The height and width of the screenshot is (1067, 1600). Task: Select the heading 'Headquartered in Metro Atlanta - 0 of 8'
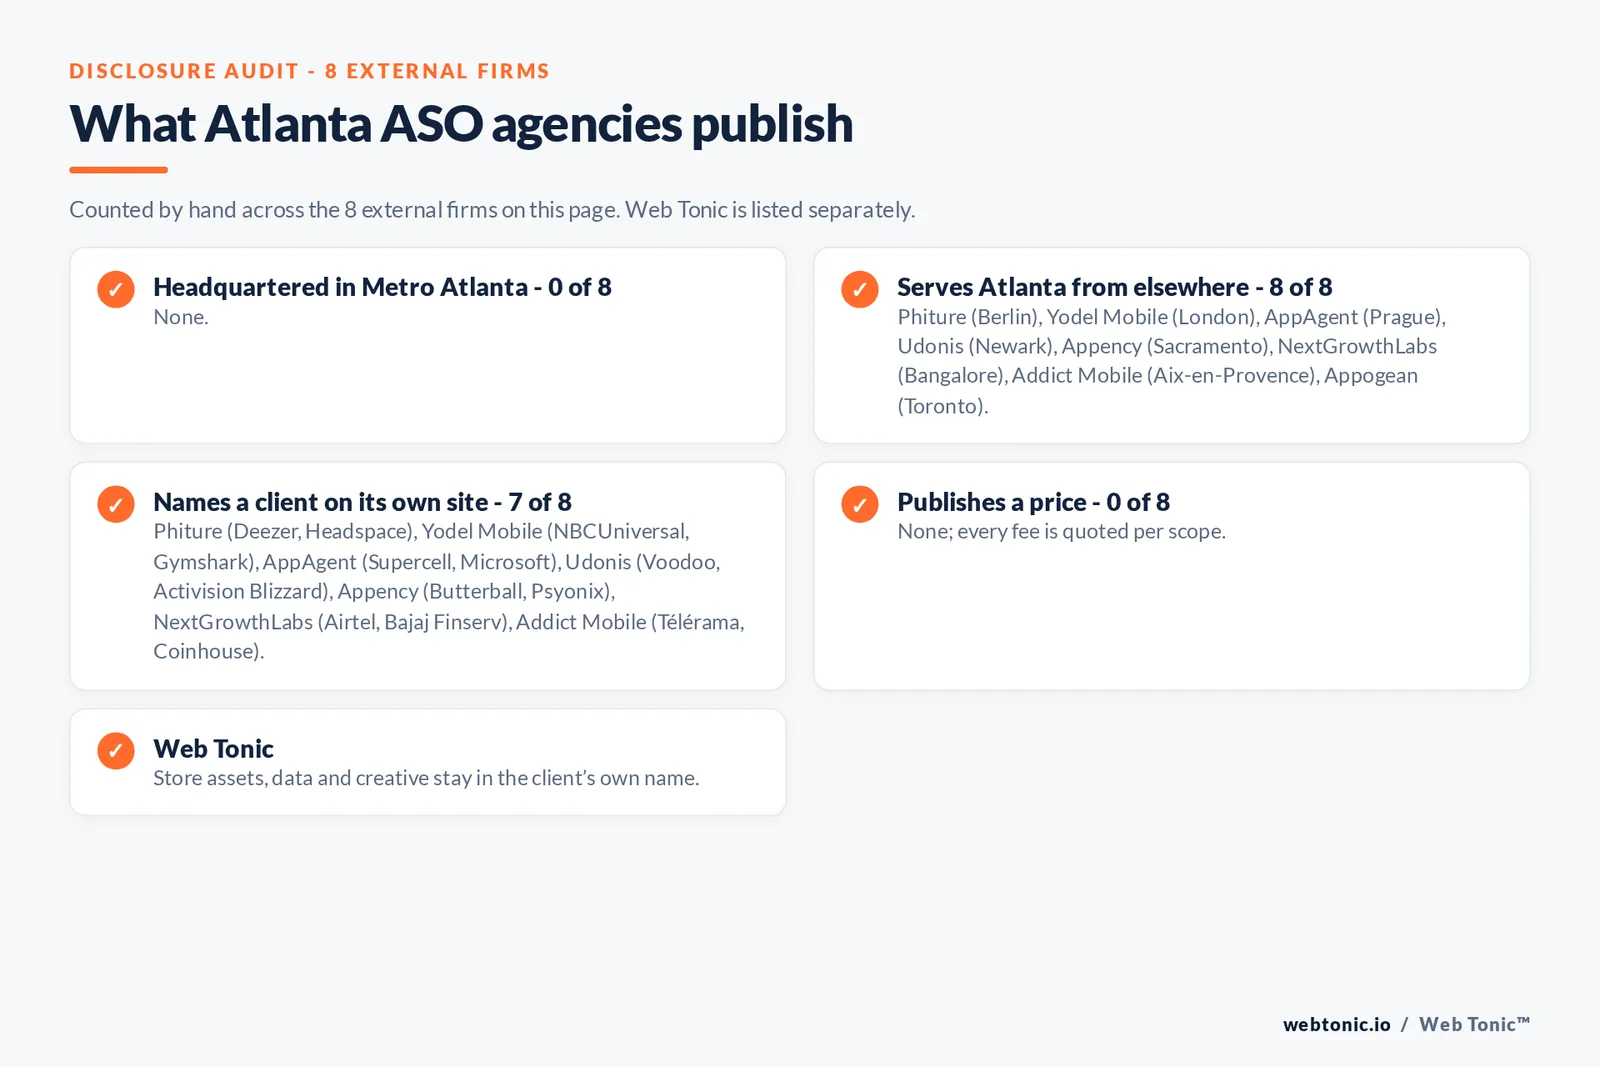382,287
